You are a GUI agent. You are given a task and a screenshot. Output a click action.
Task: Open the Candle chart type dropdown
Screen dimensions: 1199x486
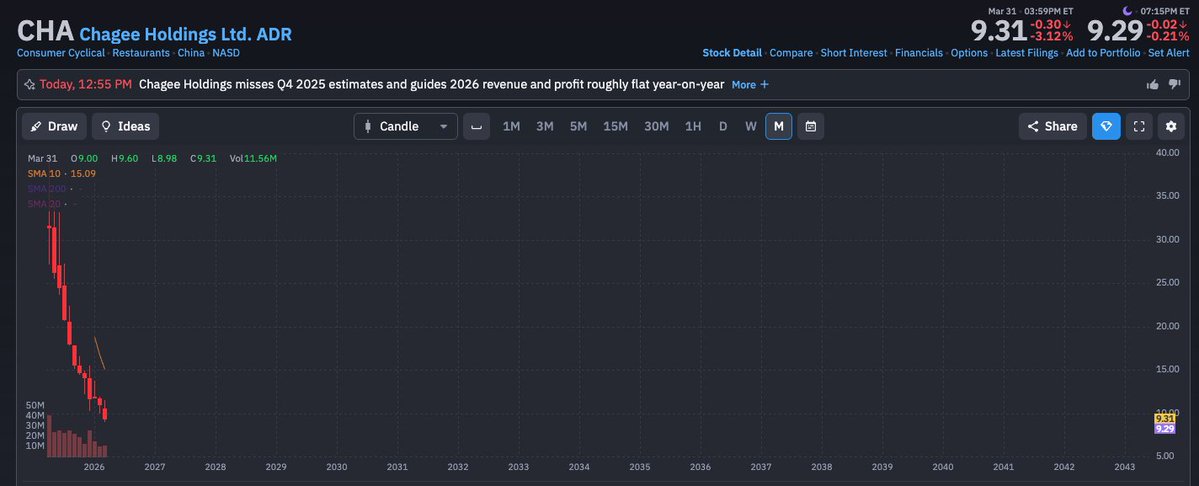(405, 126)
